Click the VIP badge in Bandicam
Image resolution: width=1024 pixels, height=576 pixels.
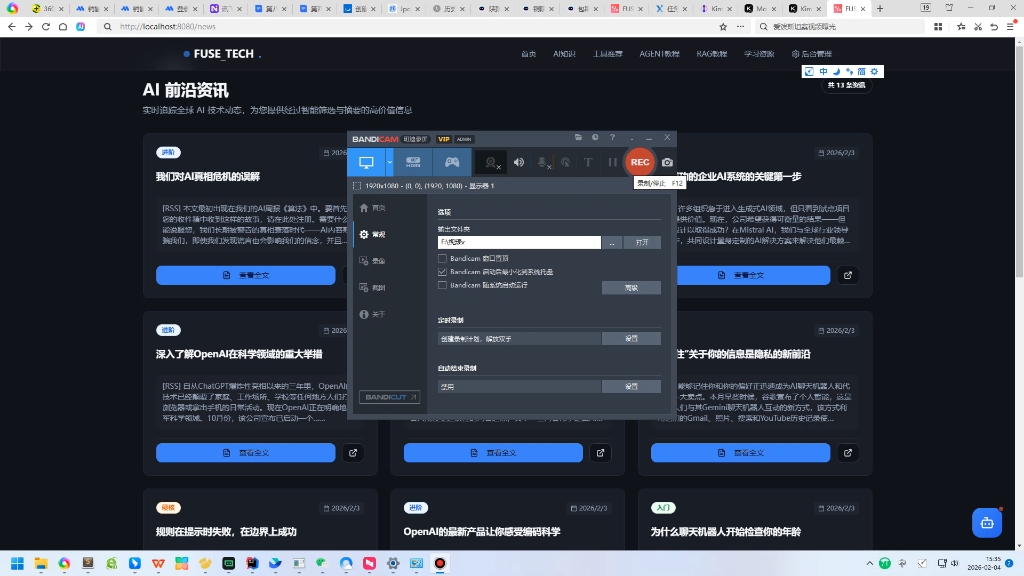[x=443, y=139]
